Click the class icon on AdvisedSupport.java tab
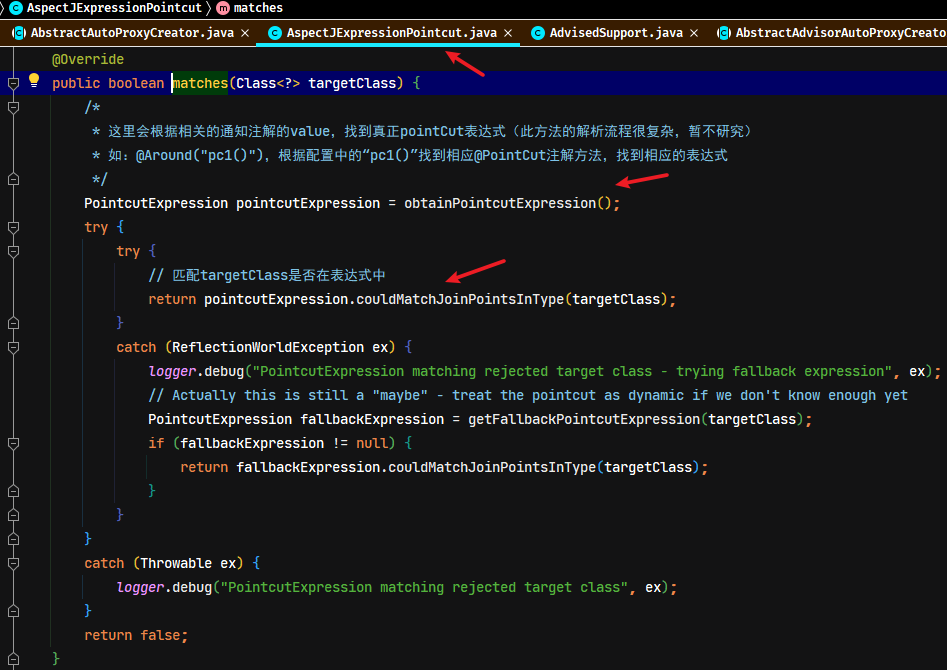The image size is (947, 670). coord(538,33)
